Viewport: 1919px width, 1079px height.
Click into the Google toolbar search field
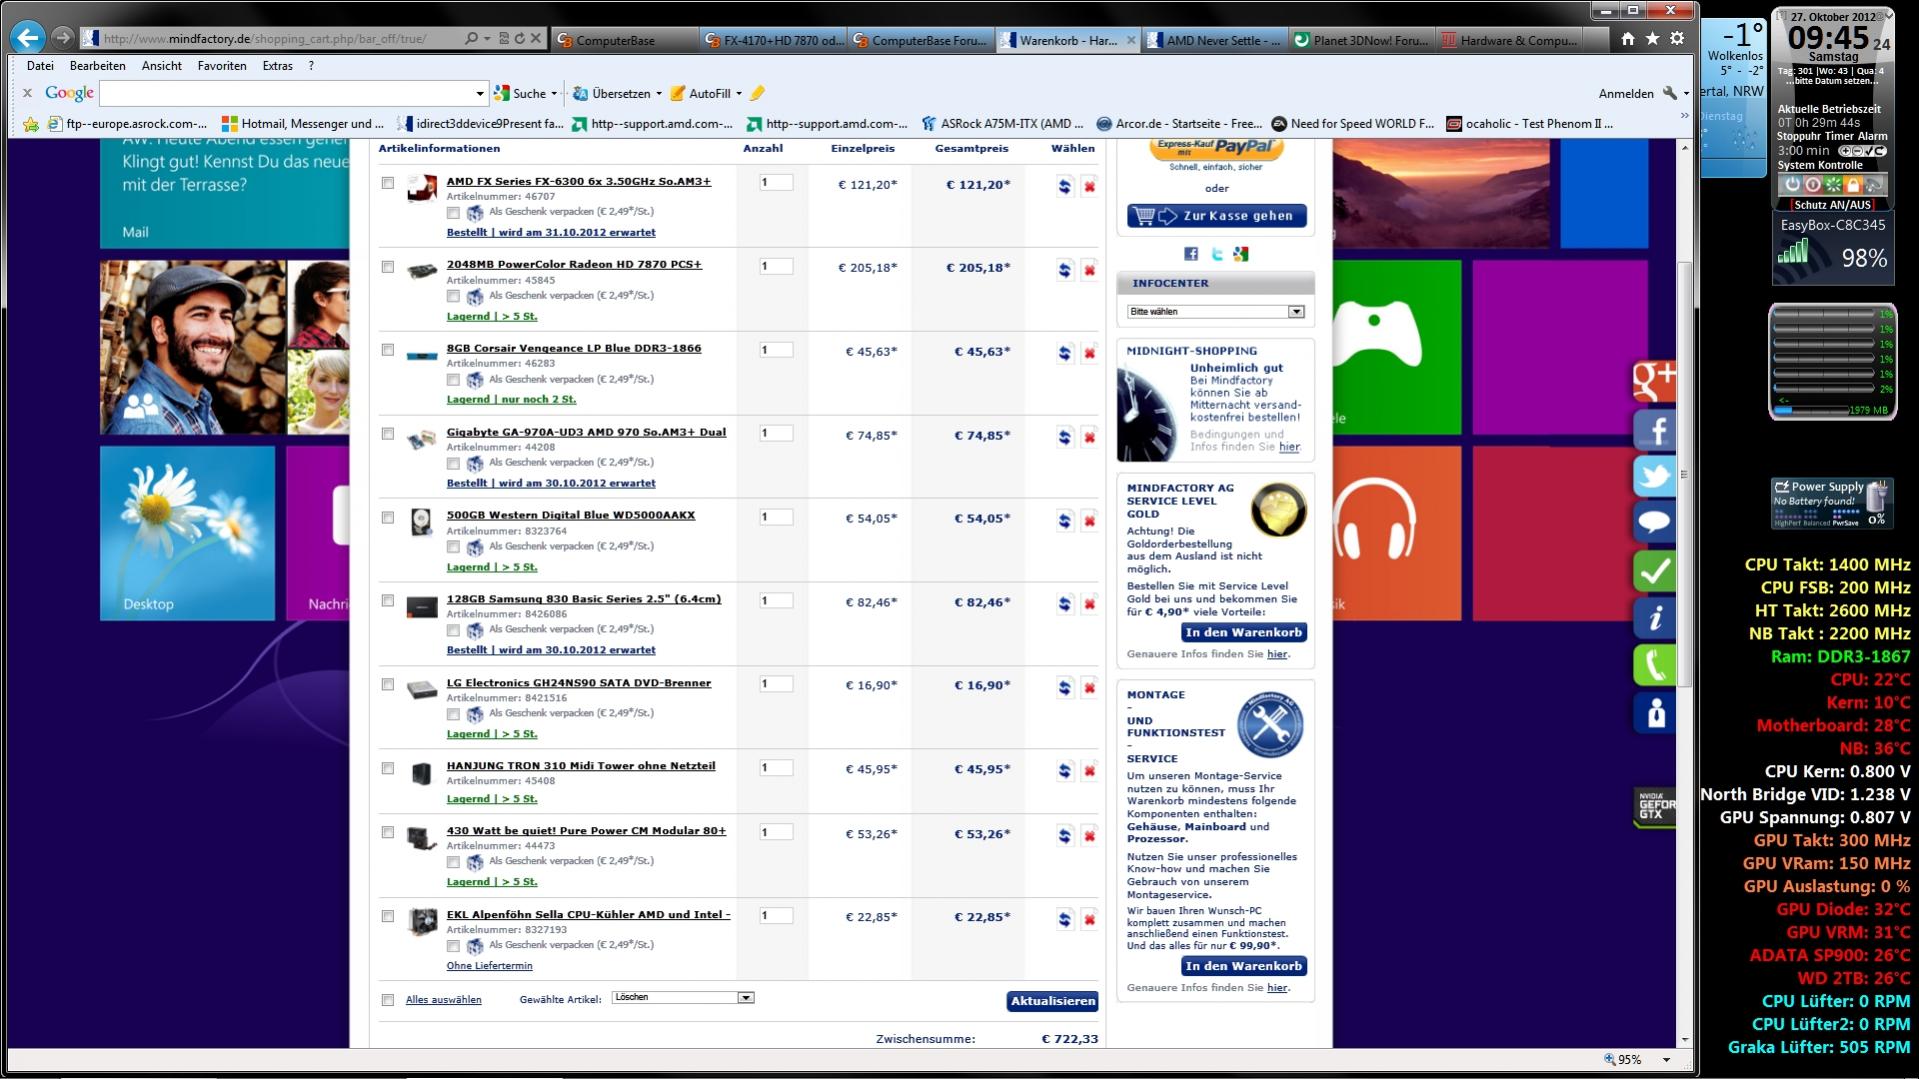click(x=286, y=94)
